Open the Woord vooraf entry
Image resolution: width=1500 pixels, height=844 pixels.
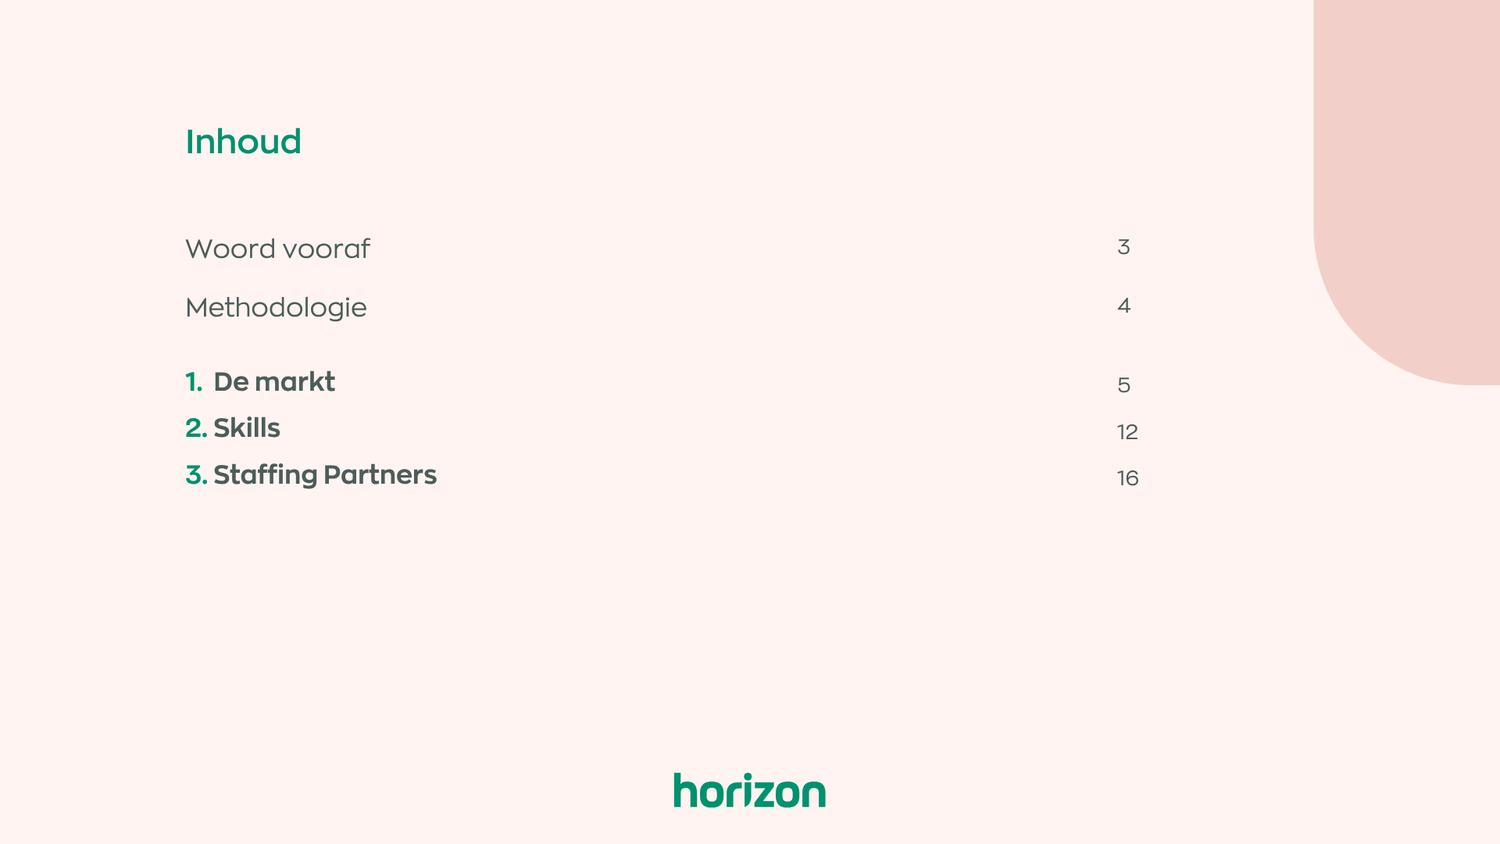pos(277,249)
